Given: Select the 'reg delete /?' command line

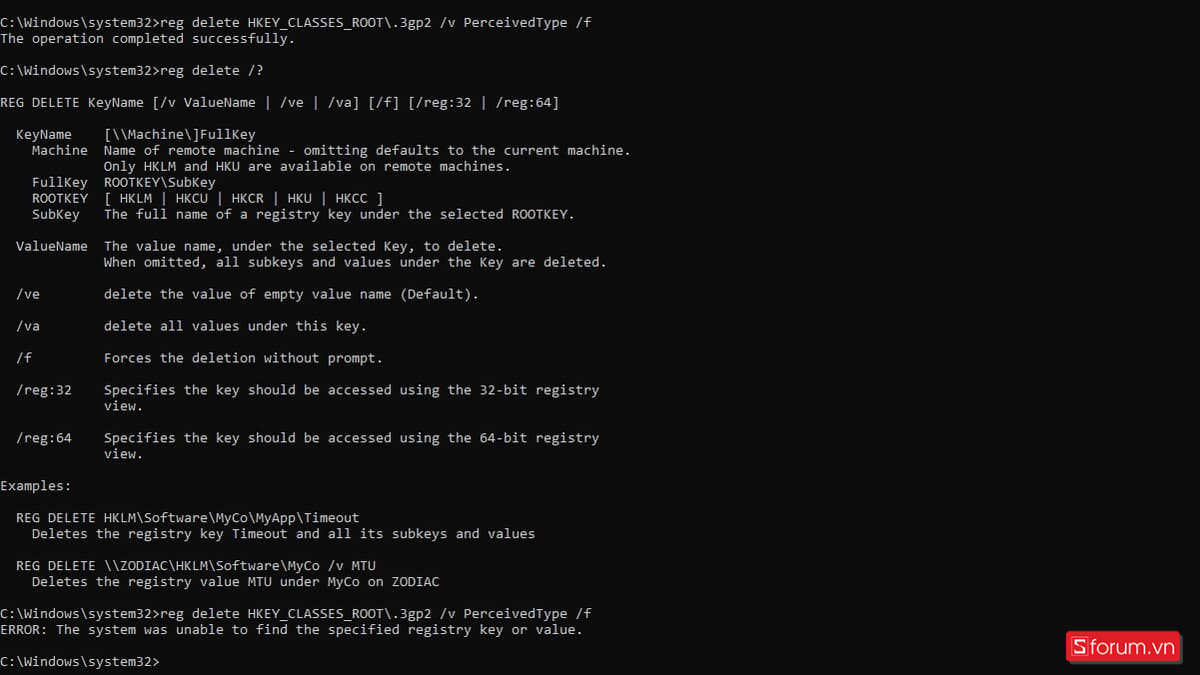Looking at the screenshot, I should coord(132,70).
